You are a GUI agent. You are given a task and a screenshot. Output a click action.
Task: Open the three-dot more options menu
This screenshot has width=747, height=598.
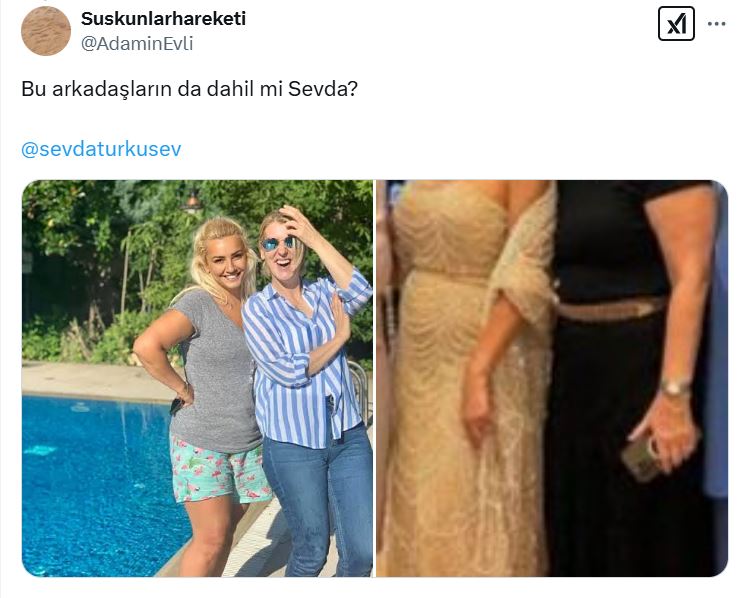pos(716,24)
